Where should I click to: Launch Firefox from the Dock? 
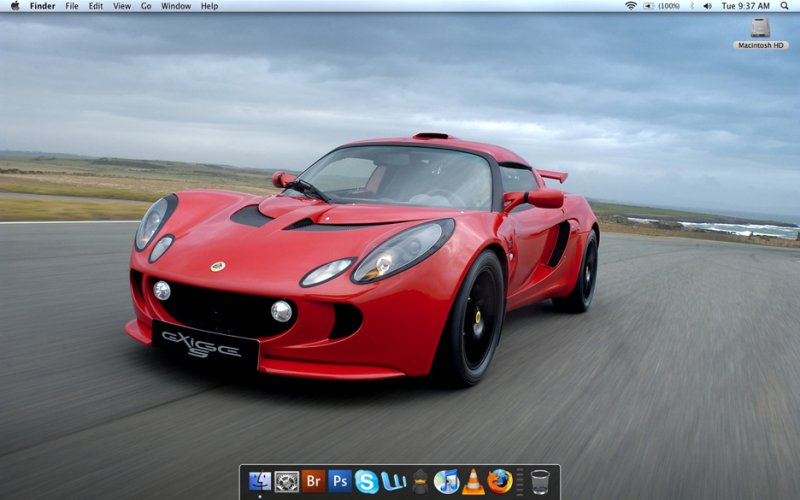(499, 482)
